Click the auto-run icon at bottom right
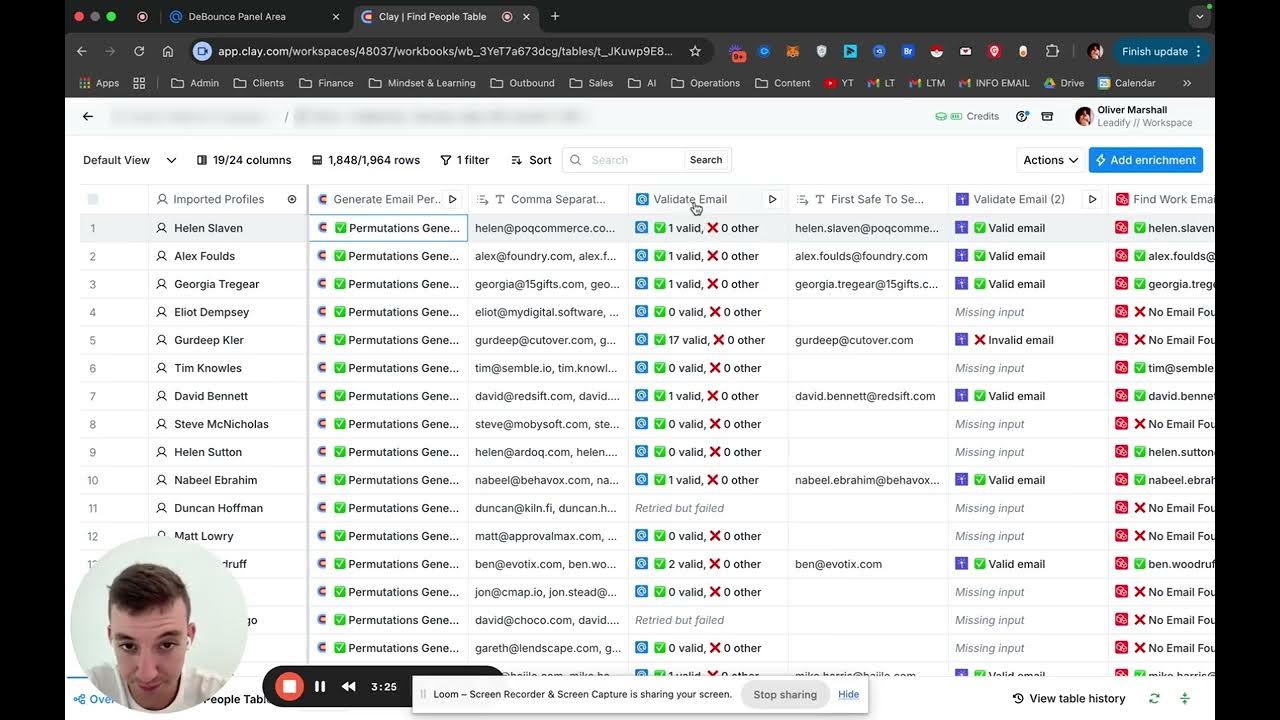 tap(1185, 699)
